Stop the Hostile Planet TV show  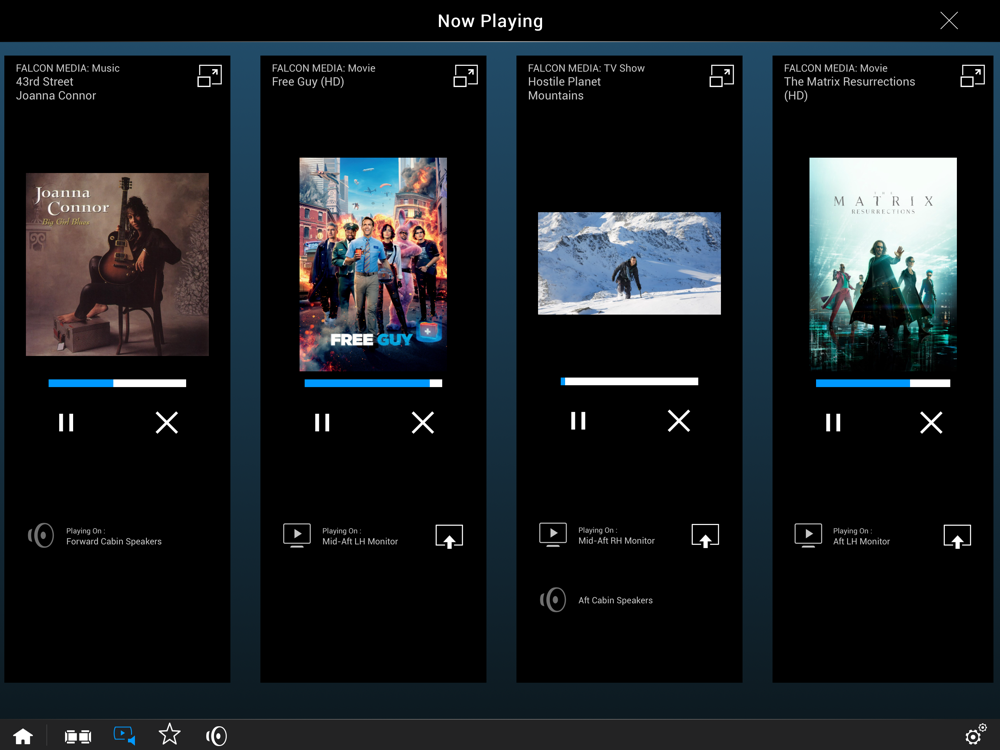coord(679,420)
